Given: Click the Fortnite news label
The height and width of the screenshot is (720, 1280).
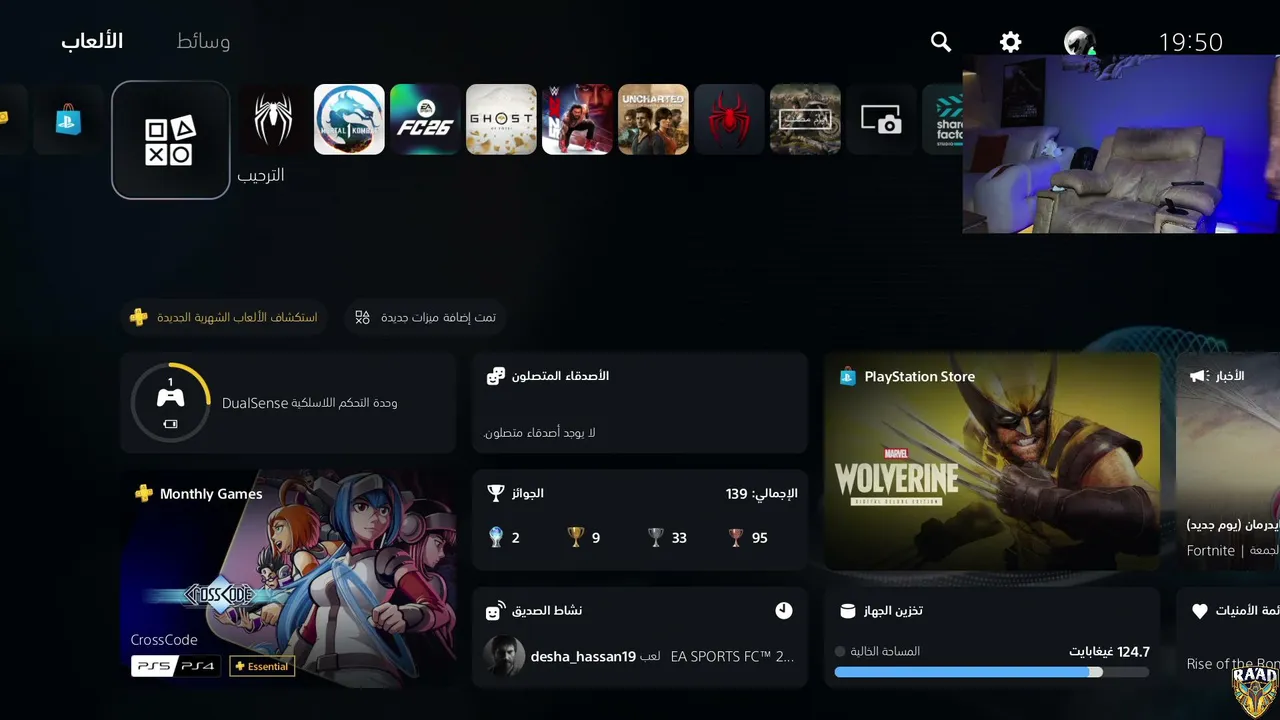Looking at the screenshot, I should pyautogui.click(x=1211, y=551).
